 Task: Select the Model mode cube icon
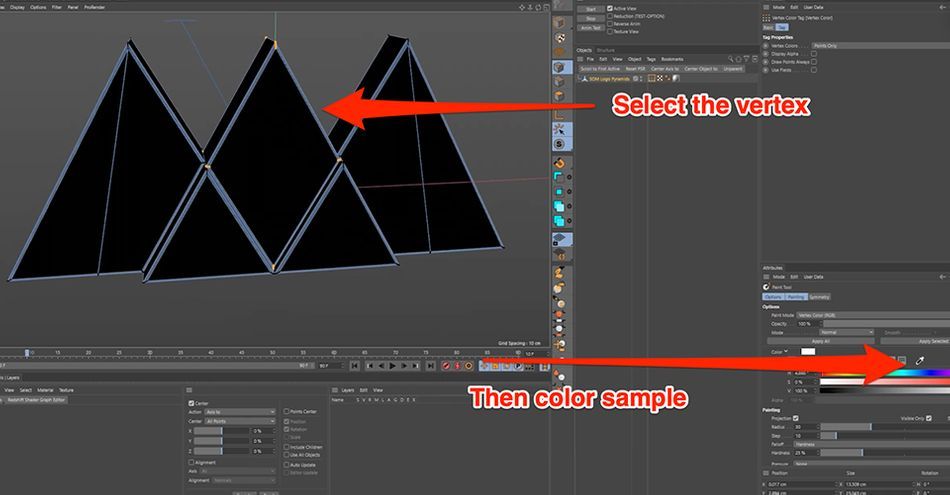pyautogui.click(x=560, y=24)
